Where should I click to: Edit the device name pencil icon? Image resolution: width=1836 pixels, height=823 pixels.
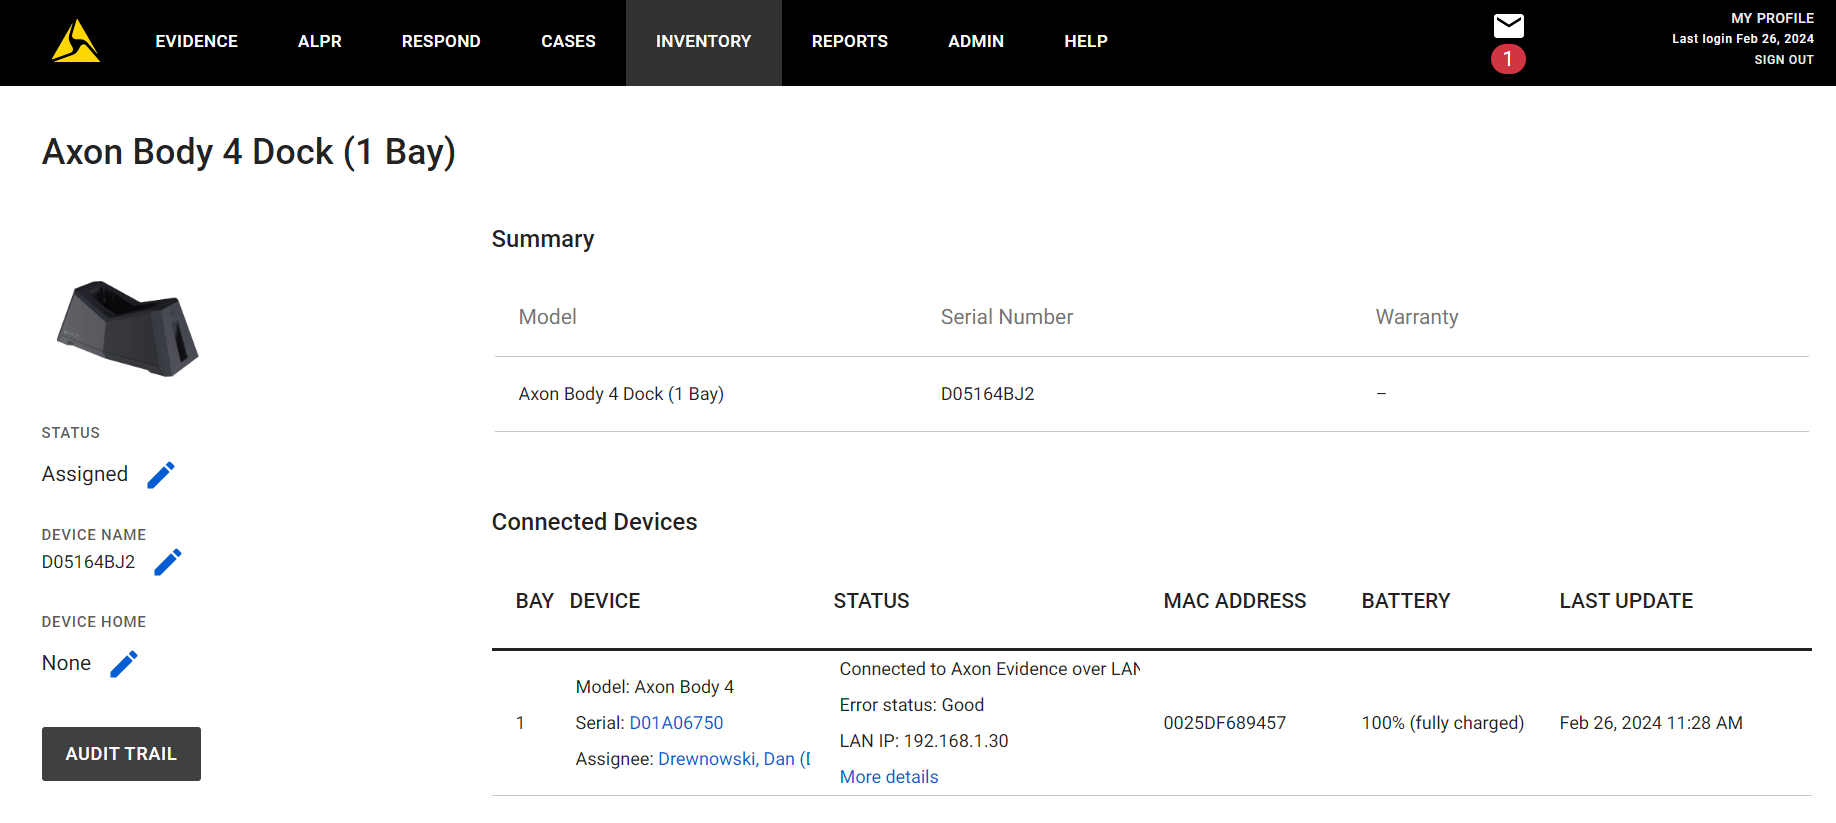168,562
